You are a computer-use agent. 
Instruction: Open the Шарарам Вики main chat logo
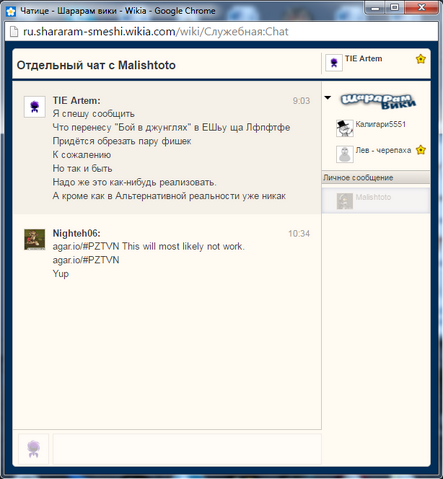point(378,101)
